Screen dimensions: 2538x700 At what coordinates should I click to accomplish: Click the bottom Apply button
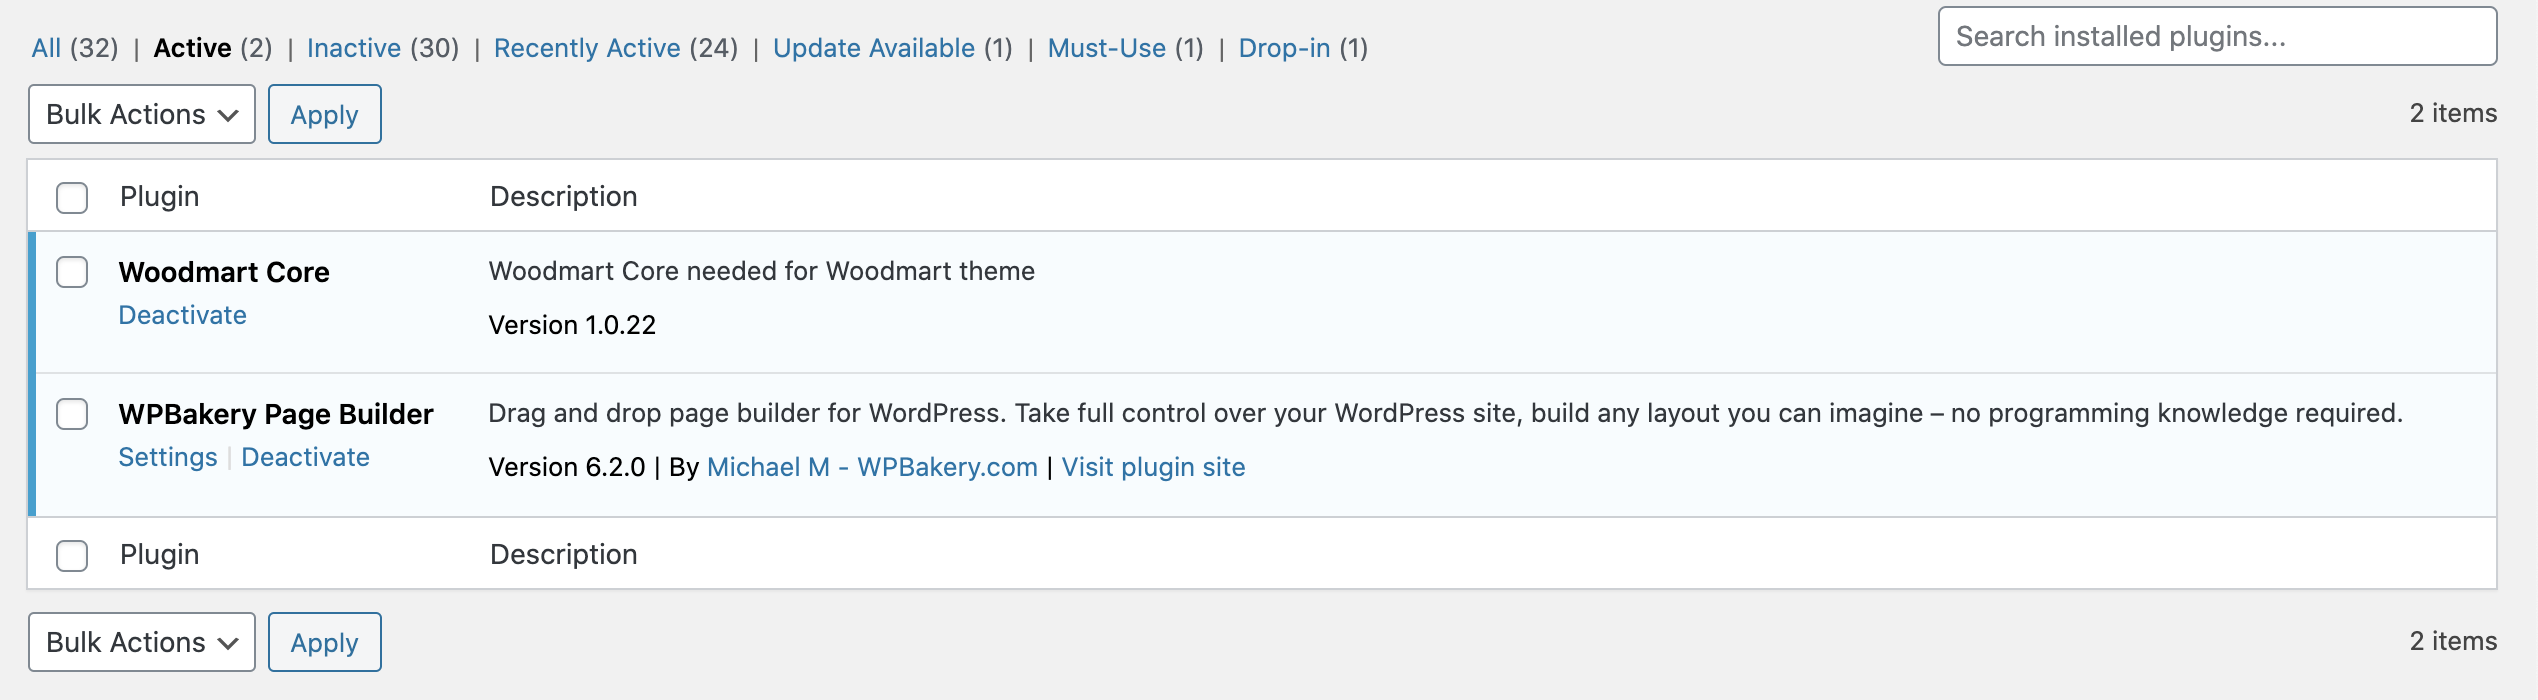[x=324, y=642]
